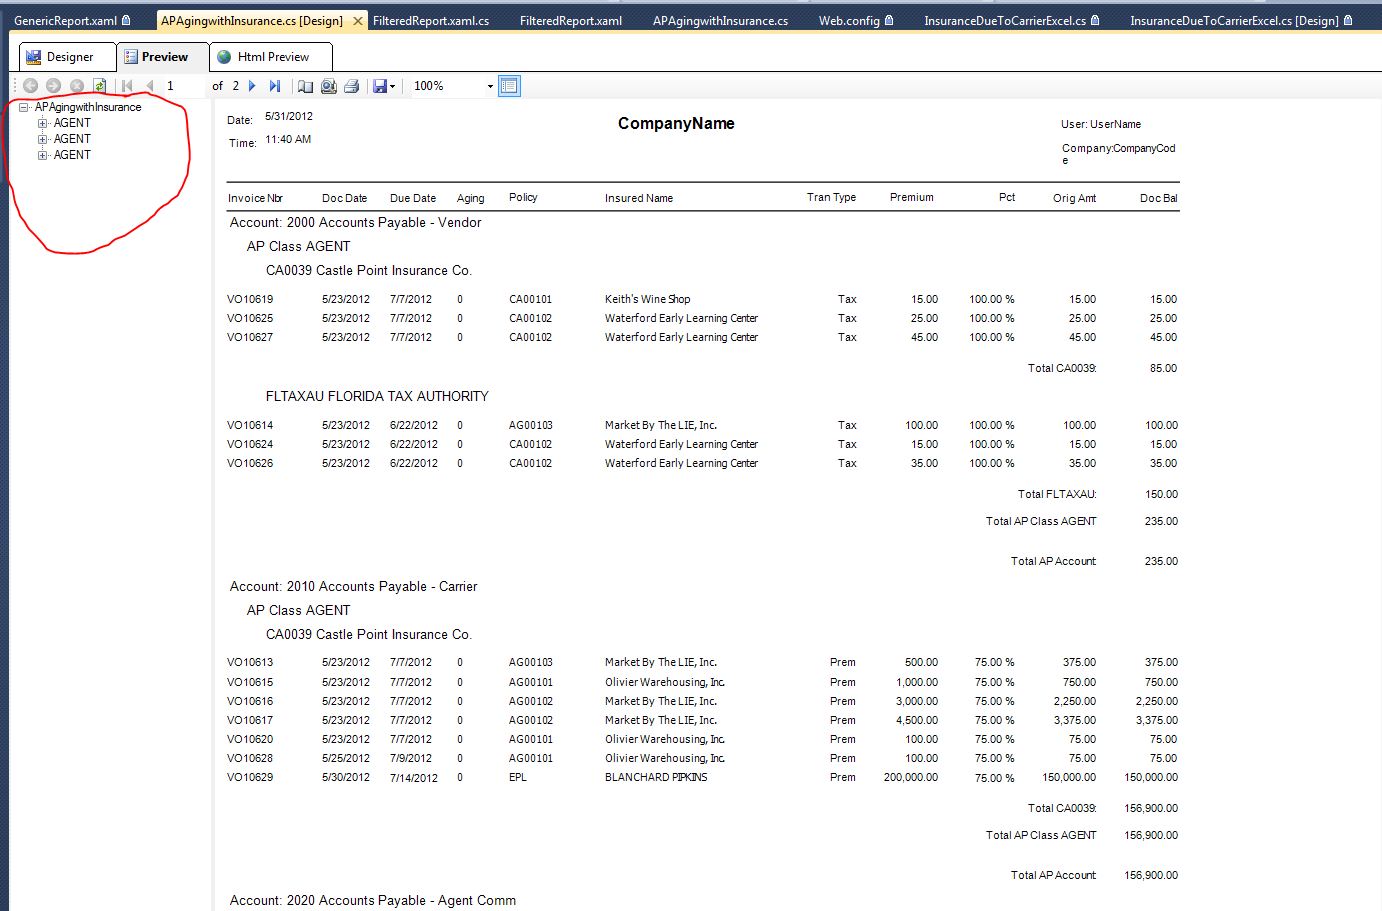Screen dimensions: 1382x911
Task: Open Print Preview from the toolbar
Action: [328, 86]
